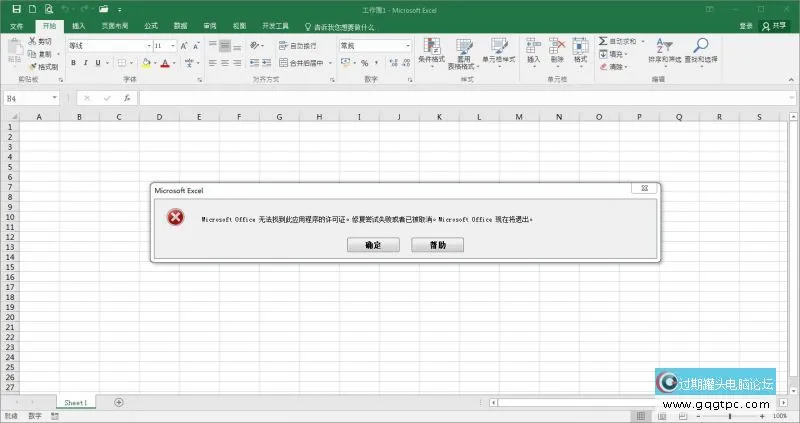Click the 查找和选择 magnifier icon

click(701, 45)
